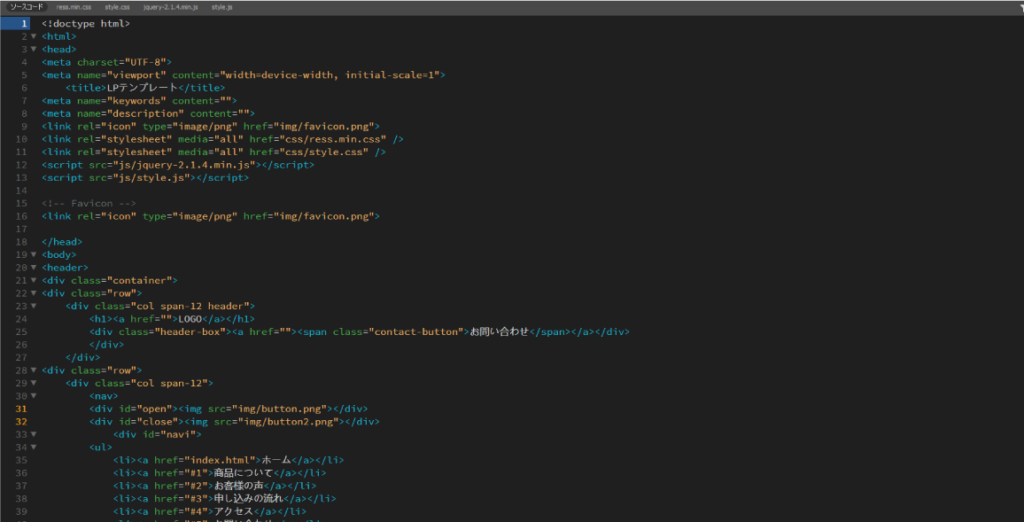Collapse the html tag on line 2
This screenshot has height=522, width=1024.
(33, 37)
